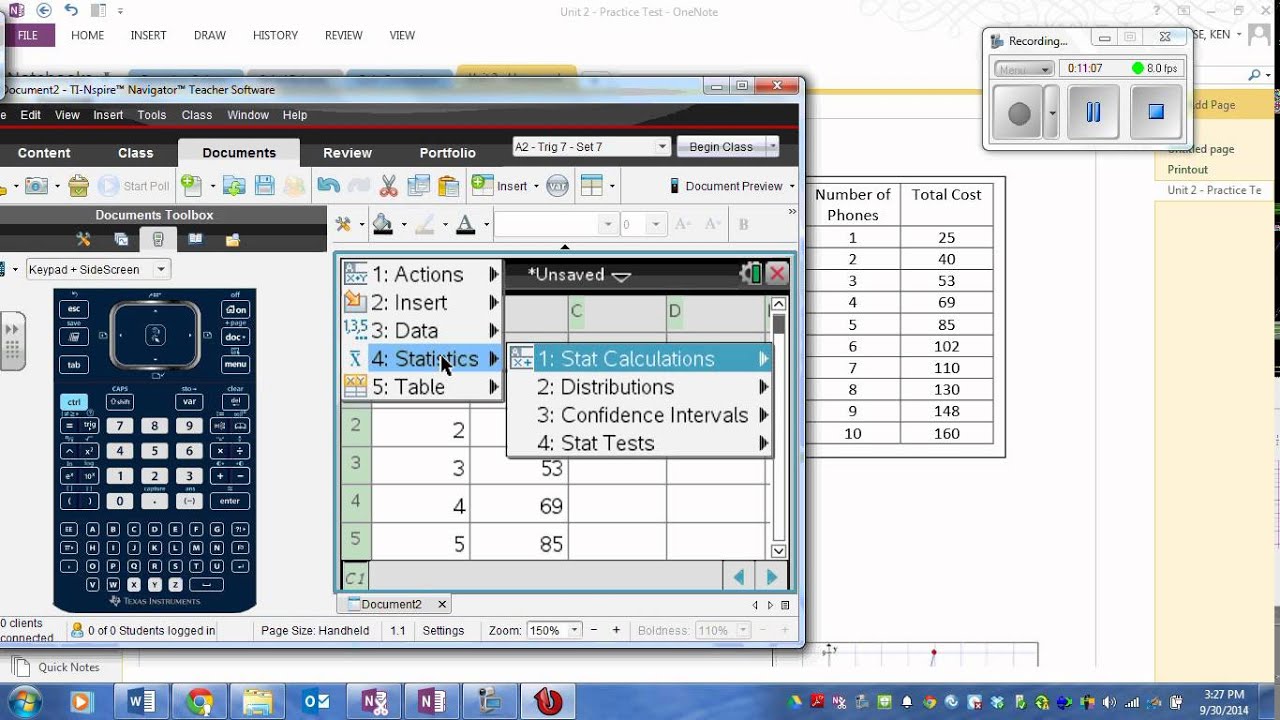The width and height of the screenshot is (1280, 720).
Task: Click the Open Document folder icon
Action: click(234, 186)
